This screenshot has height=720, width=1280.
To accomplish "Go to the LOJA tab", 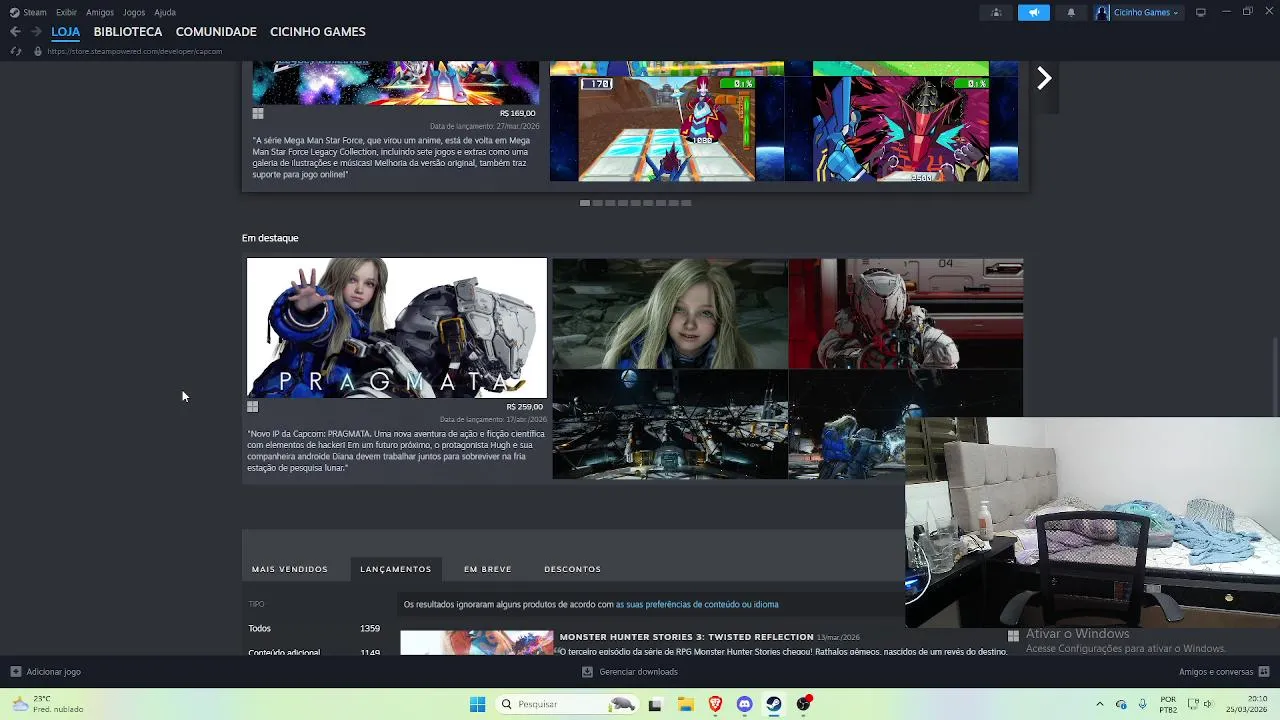I will point(66,32).
